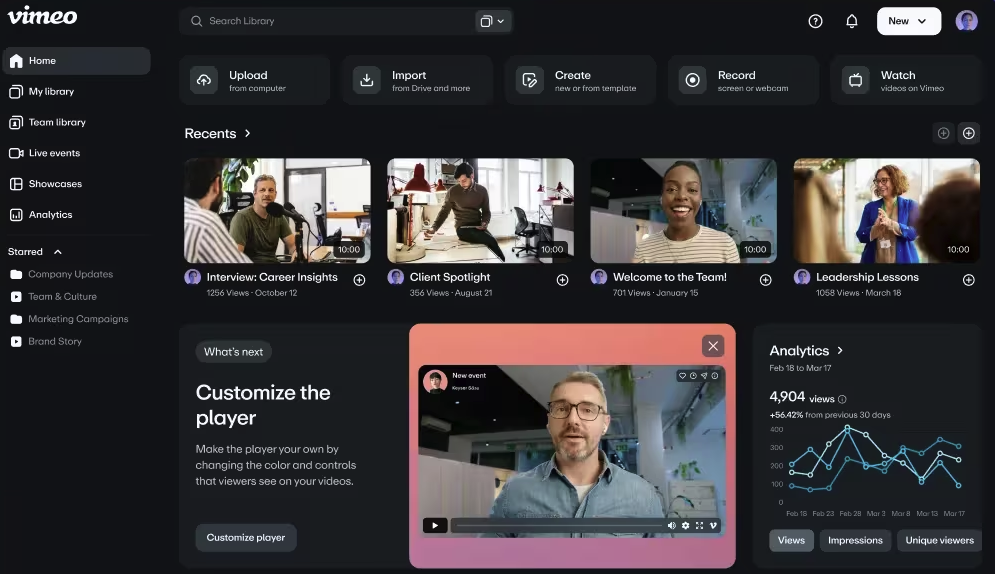Click the video progress bar in the player
The width and height of the screenshot is (995, 574).
pos(556,525)
